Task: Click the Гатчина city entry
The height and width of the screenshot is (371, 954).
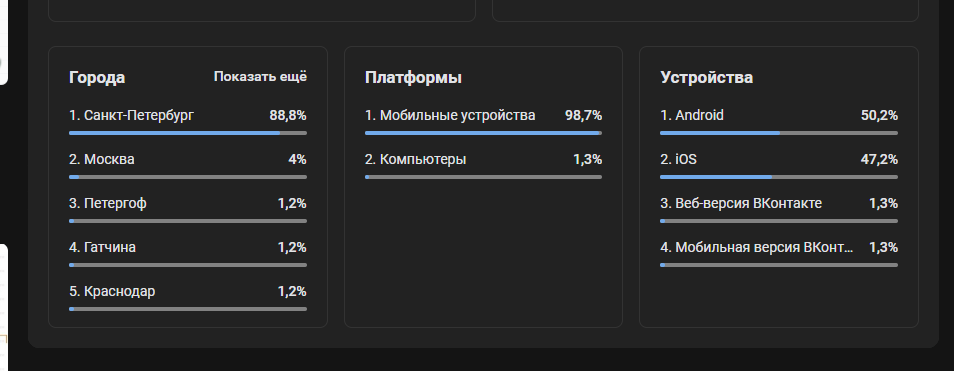Action: coord(188,254)
